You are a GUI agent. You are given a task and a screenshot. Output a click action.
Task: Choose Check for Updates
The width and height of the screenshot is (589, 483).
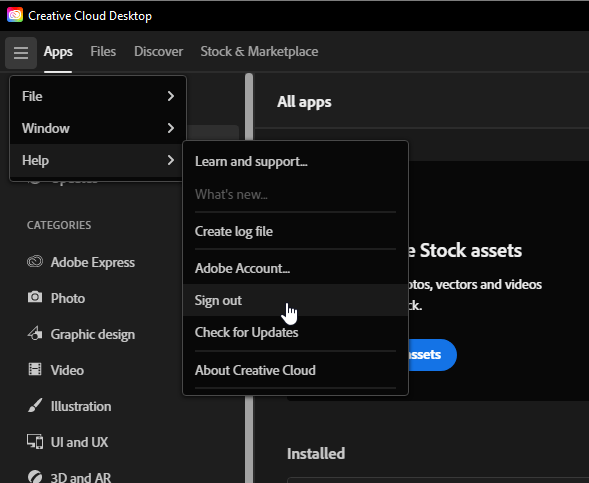[295, 332]
